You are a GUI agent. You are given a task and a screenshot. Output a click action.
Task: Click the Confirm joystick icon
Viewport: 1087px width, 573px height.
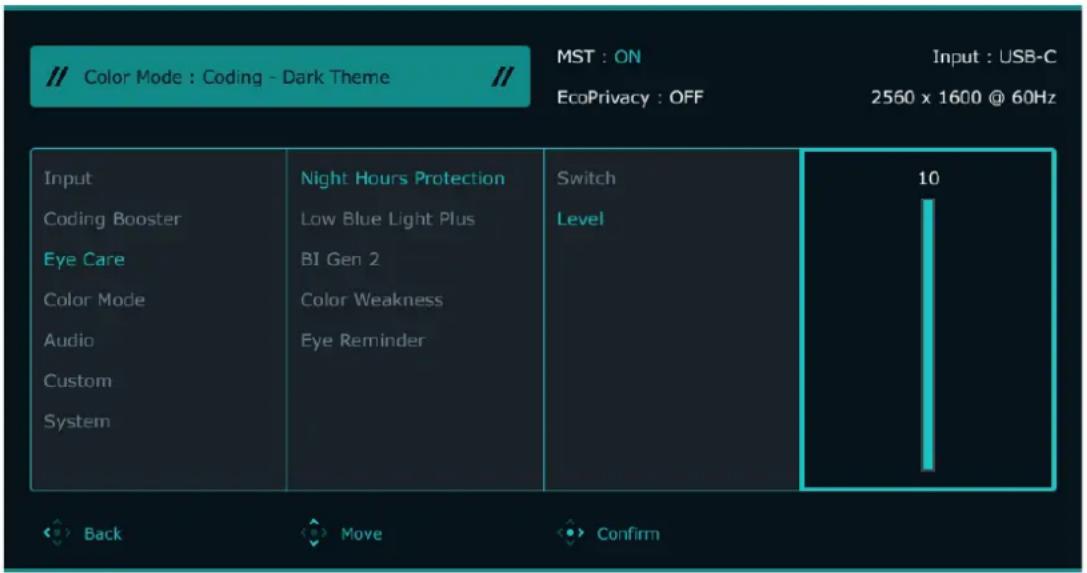click(571, 533)
